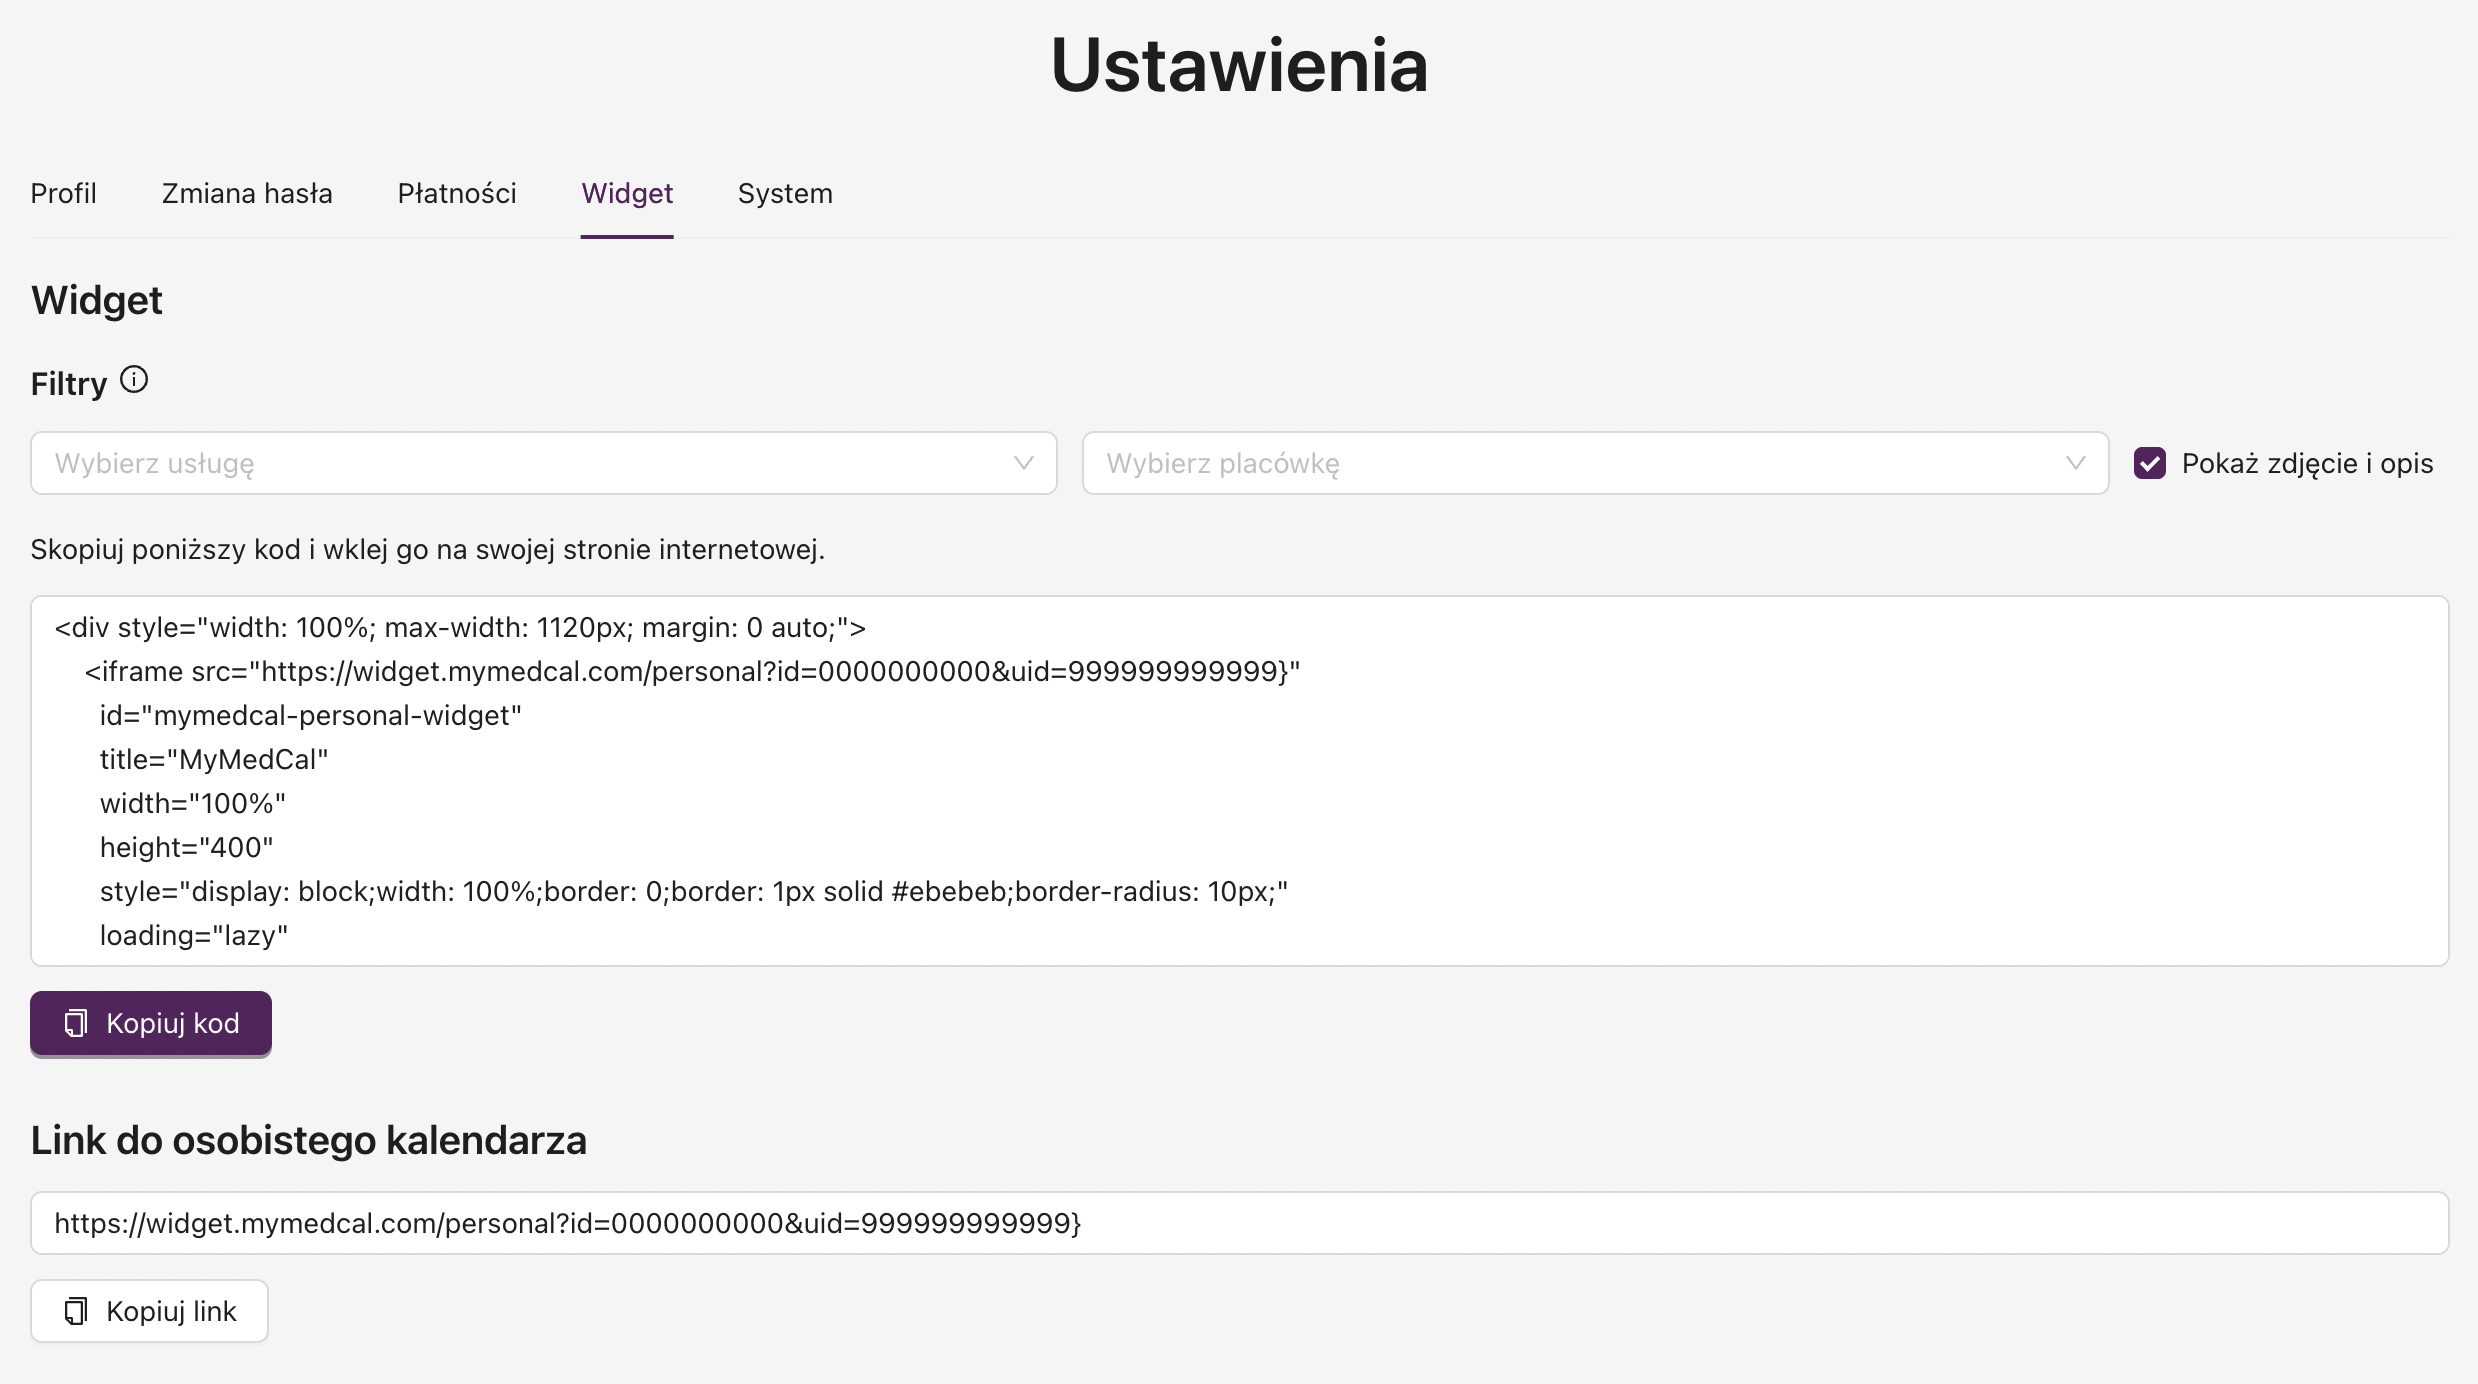The image size is (2478, 1384).
Task: Open the Zmiana hasła tab
Action: (247, 193)
